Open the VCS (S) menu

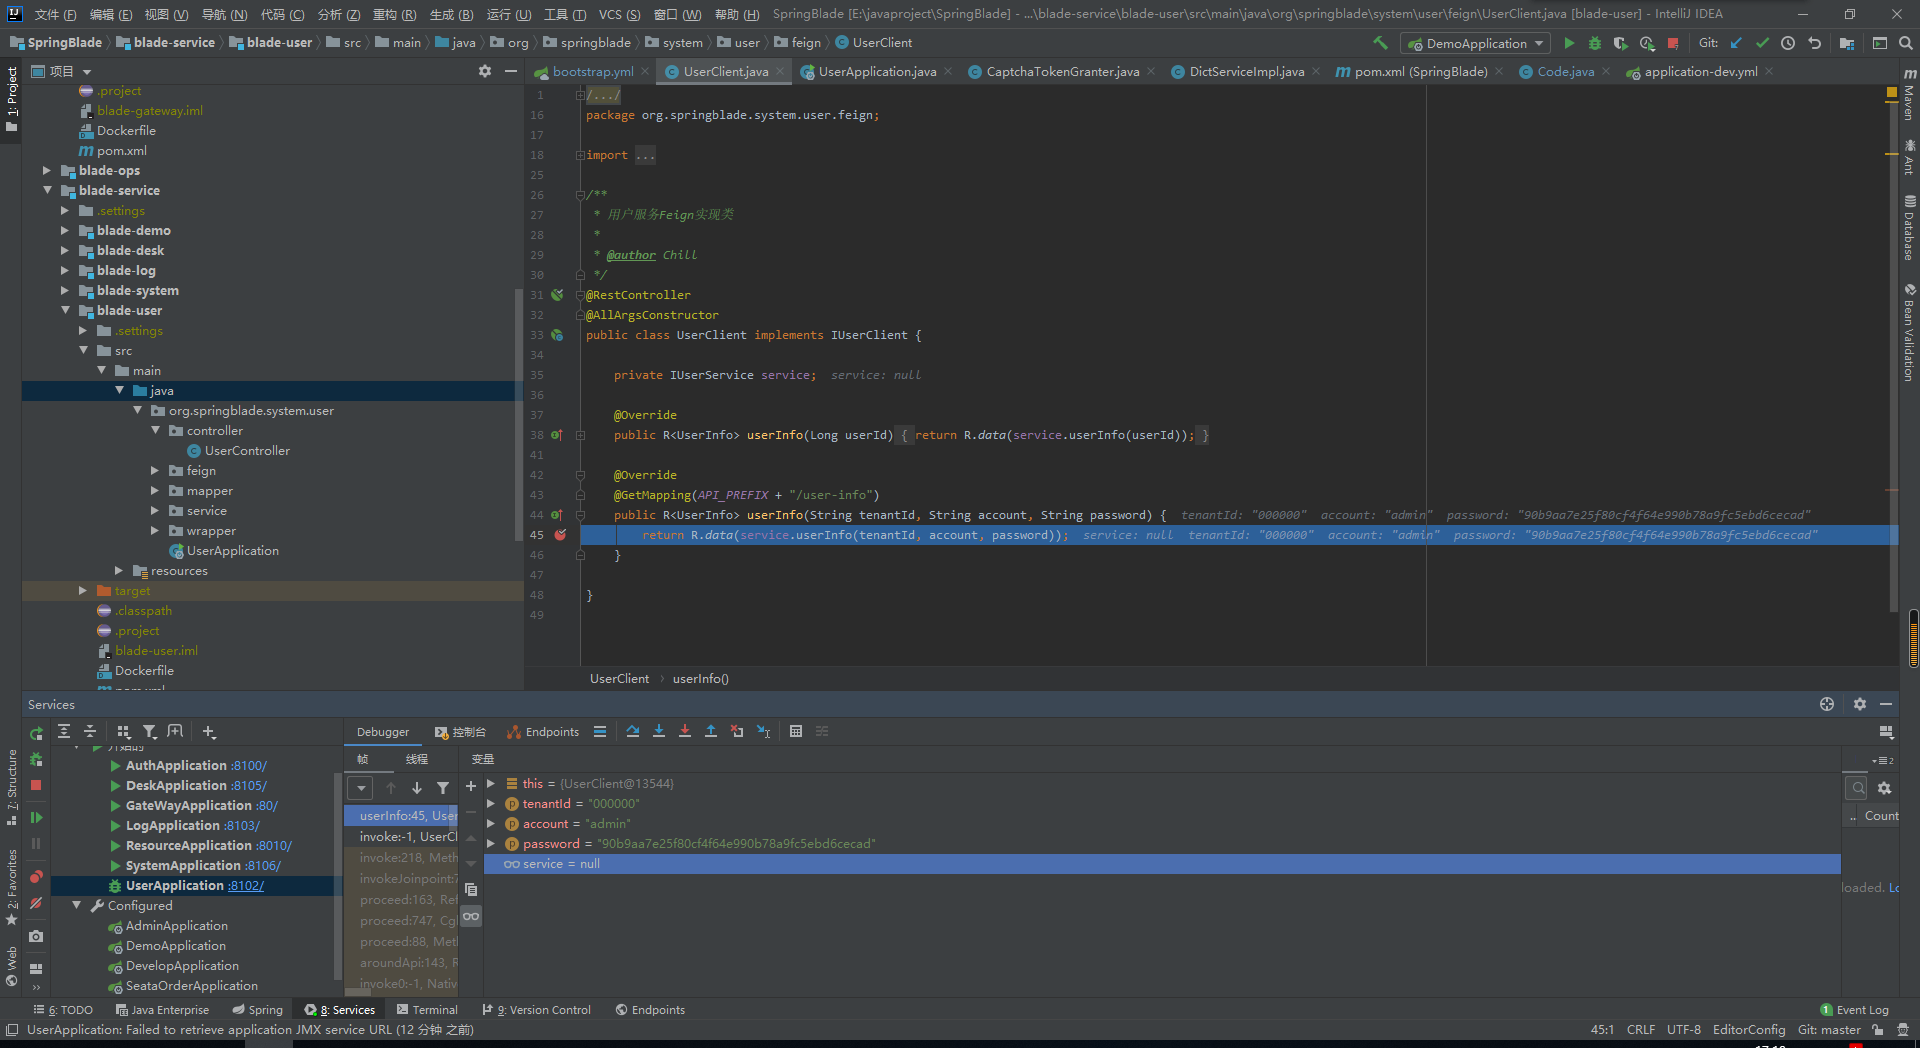619,14
